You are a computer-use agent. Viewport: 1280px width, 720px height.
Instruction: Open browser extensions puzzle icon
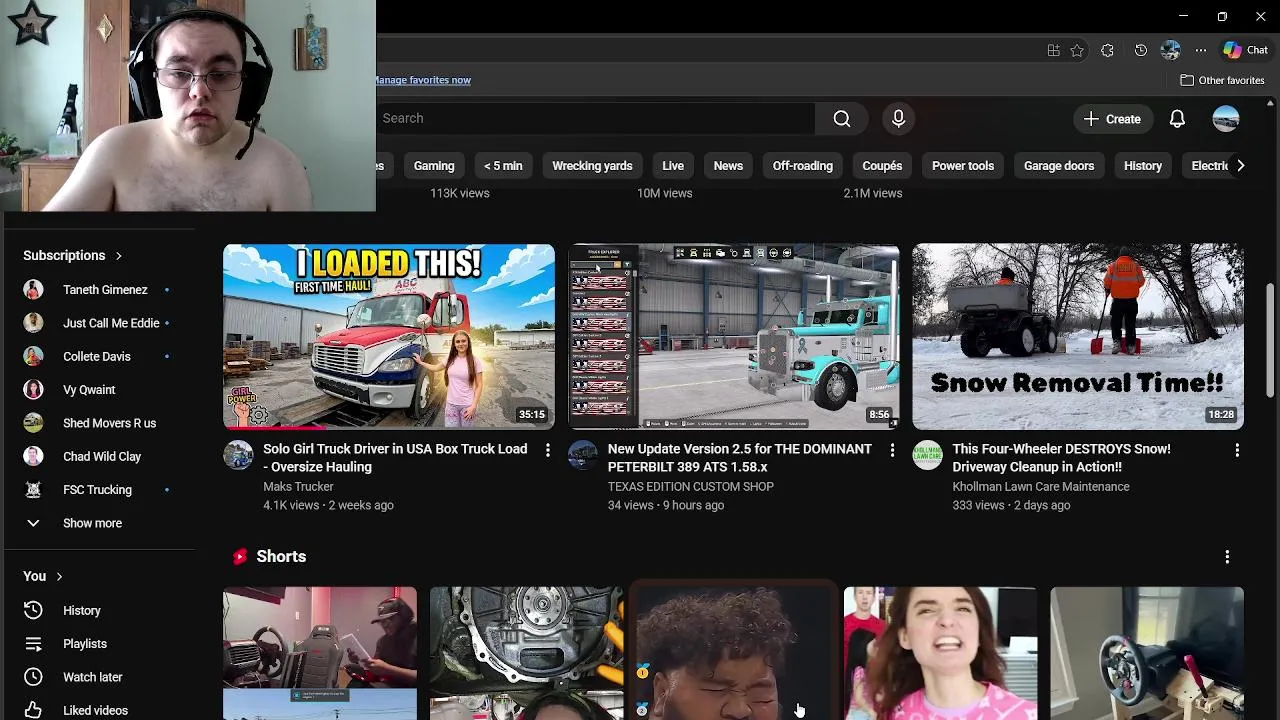[x=1107, y=50]
